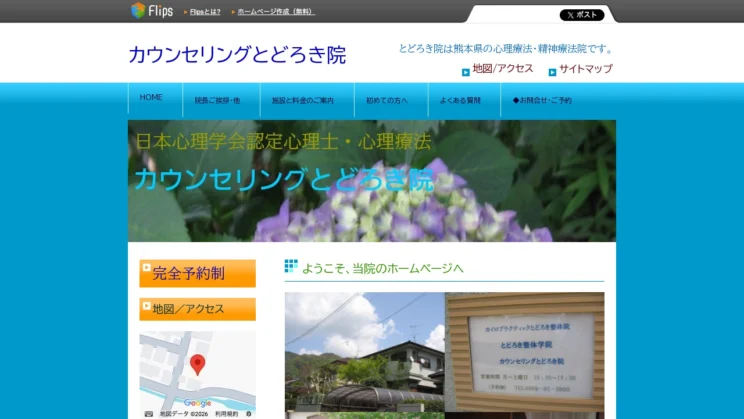Viewport: 744px width, 419px height.
Task: Open the 'ホームページ作成（無料）' link
Action: 276,11
